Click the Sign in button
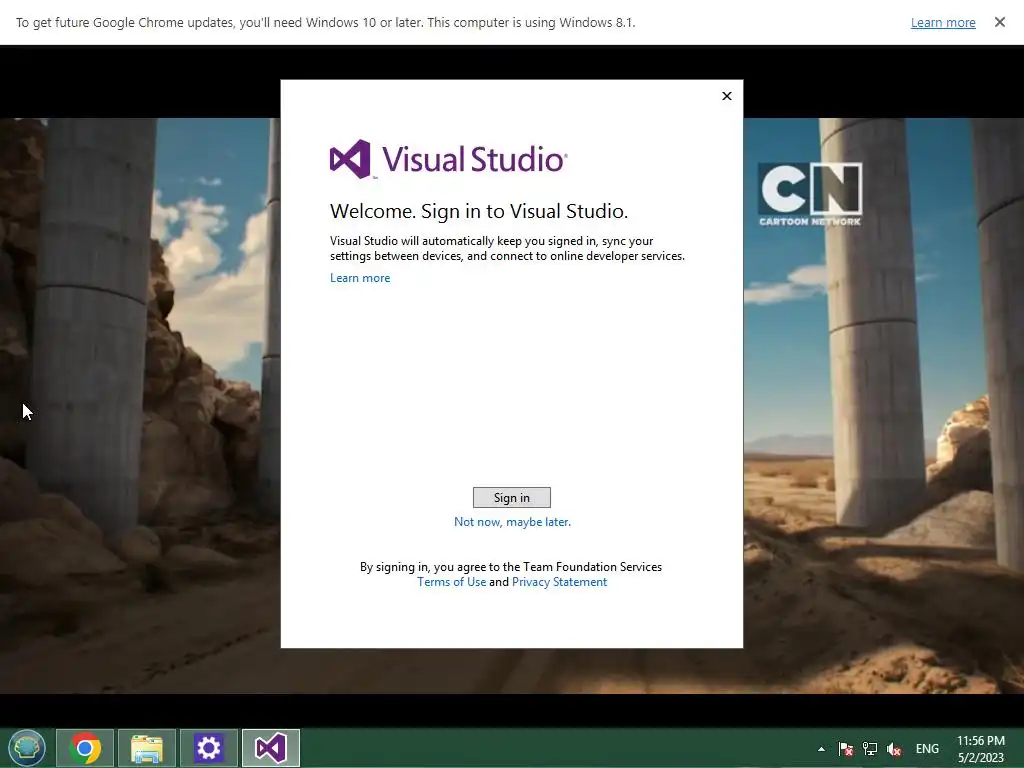1024x768 pixels. (511, 498)
